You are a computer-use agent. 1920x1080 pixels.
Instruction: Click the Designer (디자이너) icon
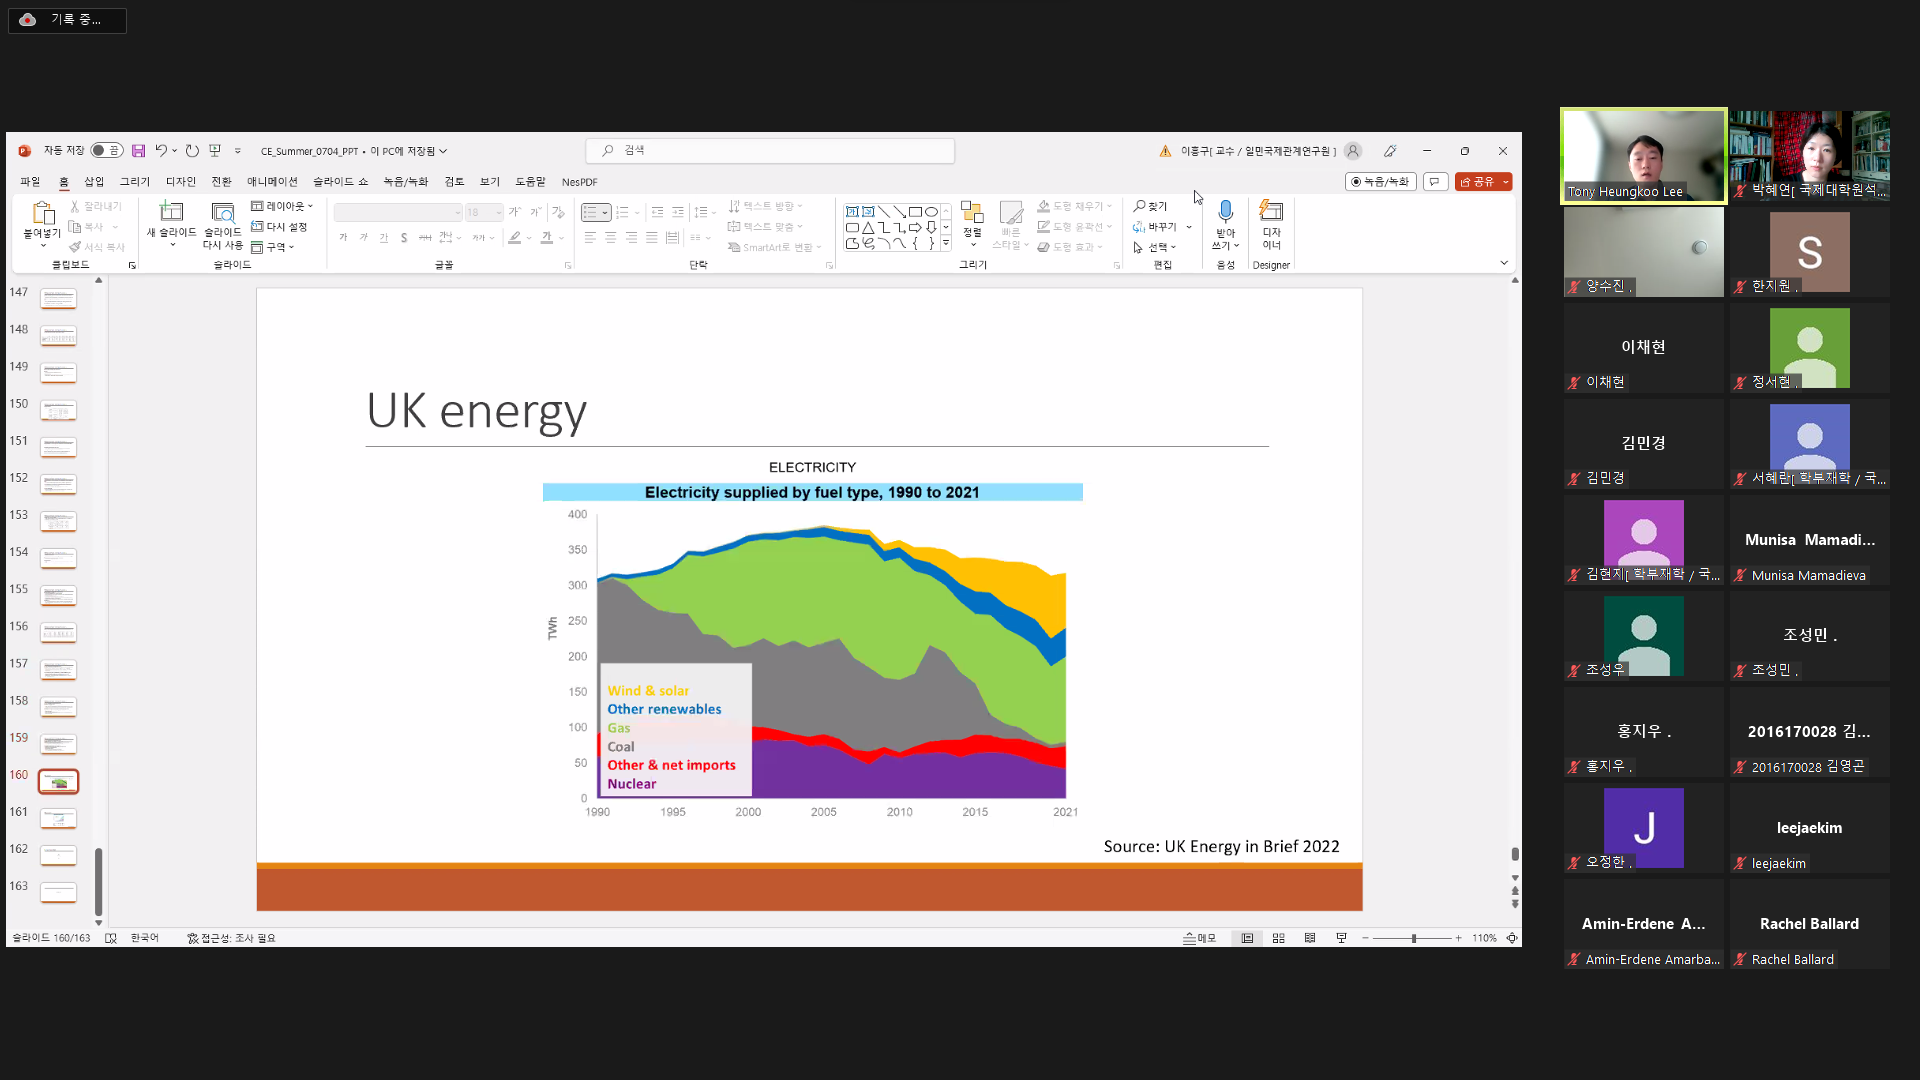[x=1271, y=212]
